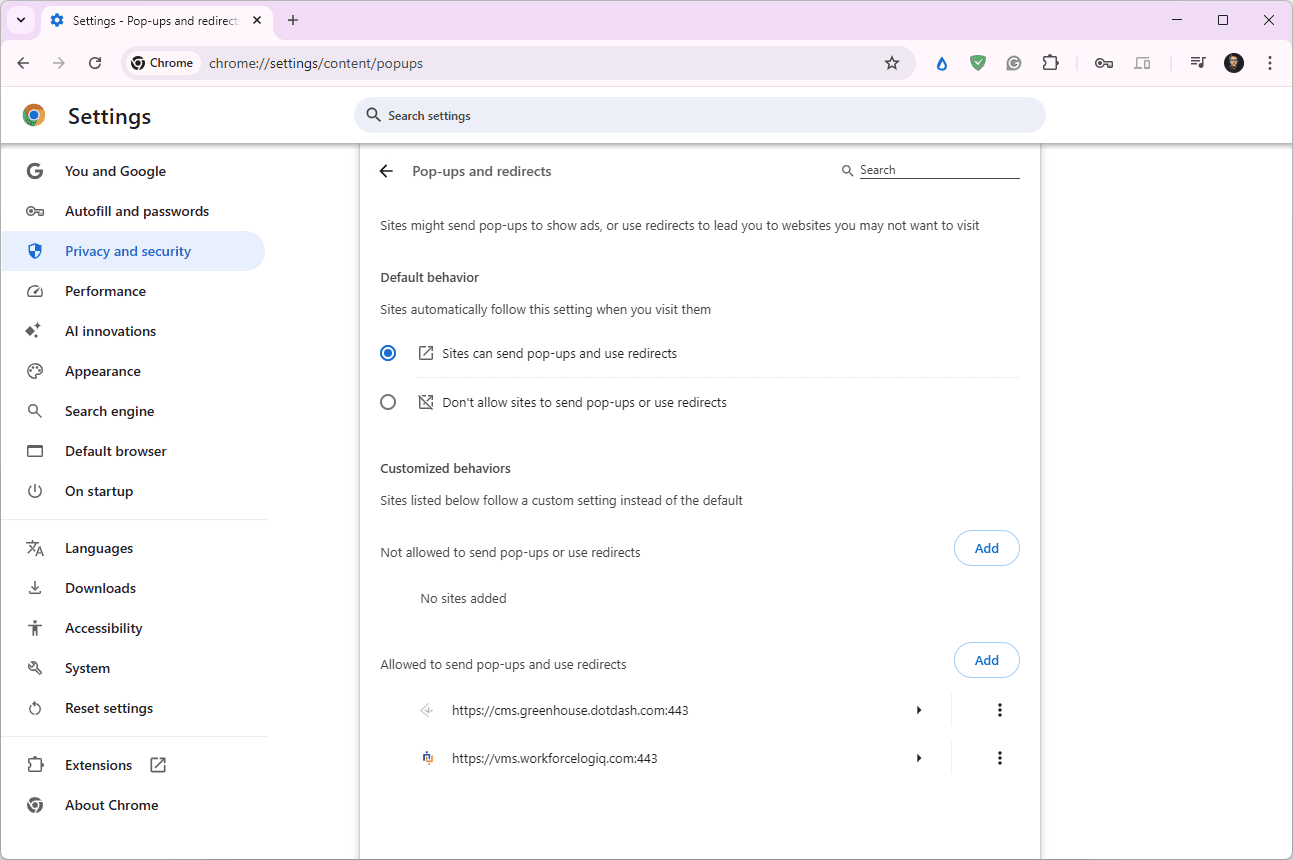Reload the page using the refresh icon
This screenshot has width=1293, height=860.
[95, 63]
